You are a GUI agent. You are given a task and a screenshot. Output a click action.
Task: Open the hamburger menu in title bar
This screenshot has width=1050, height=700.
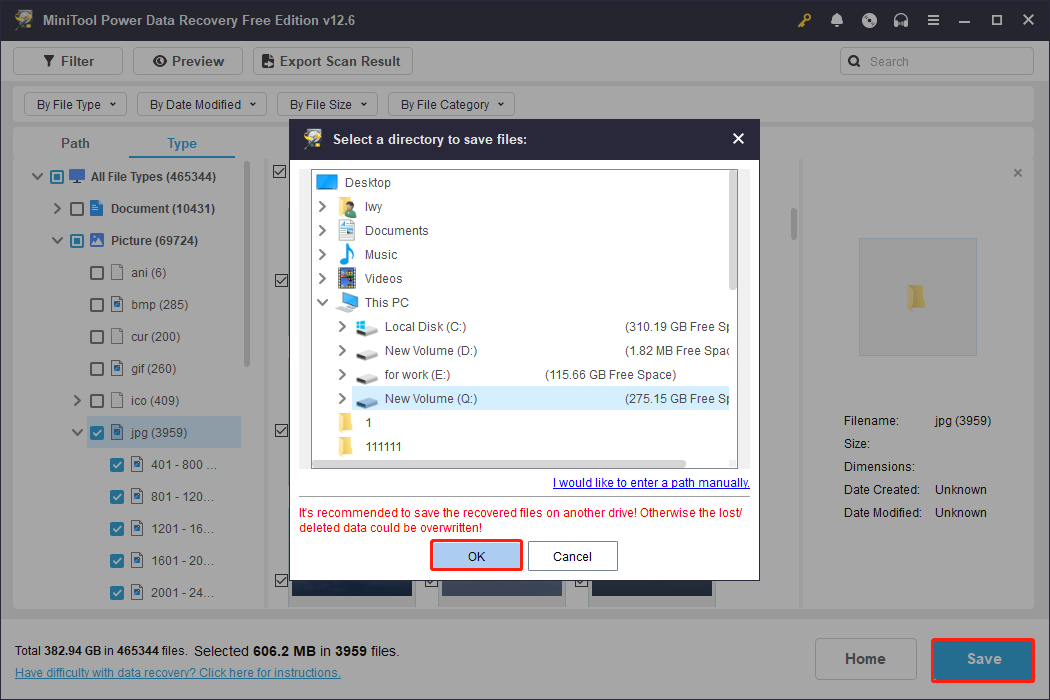pyautogui.click(x=933, y=19)
